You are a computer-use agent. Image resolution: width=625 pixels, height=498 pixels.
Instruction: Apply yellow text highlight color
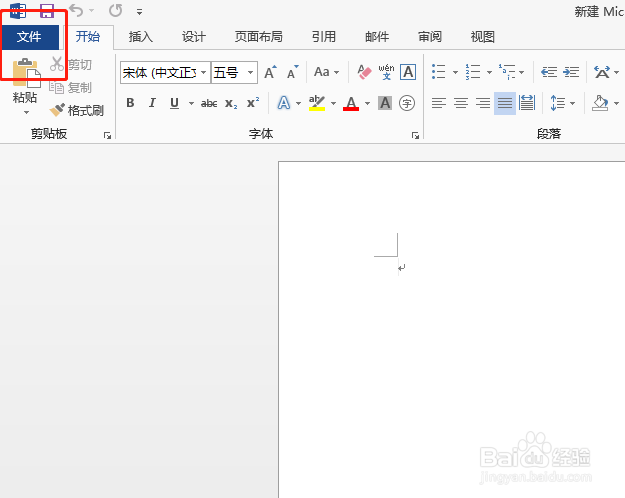pos(317,103)
